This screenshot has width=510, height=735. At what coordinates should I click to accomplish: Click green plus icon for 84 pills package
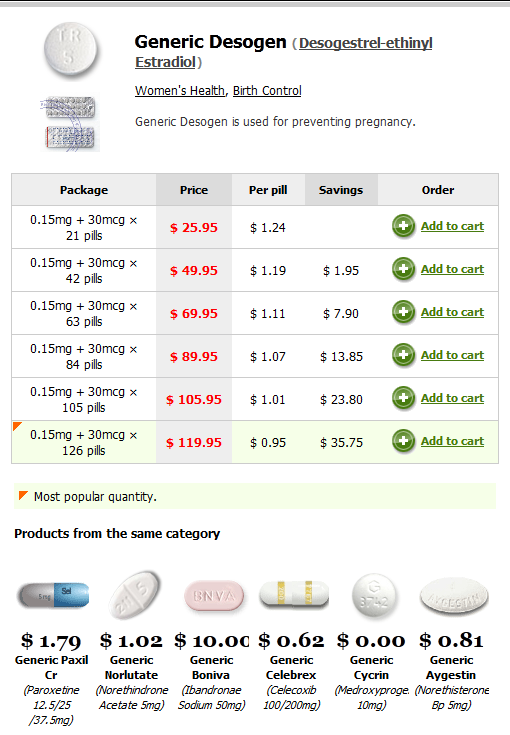pos(403,355)
